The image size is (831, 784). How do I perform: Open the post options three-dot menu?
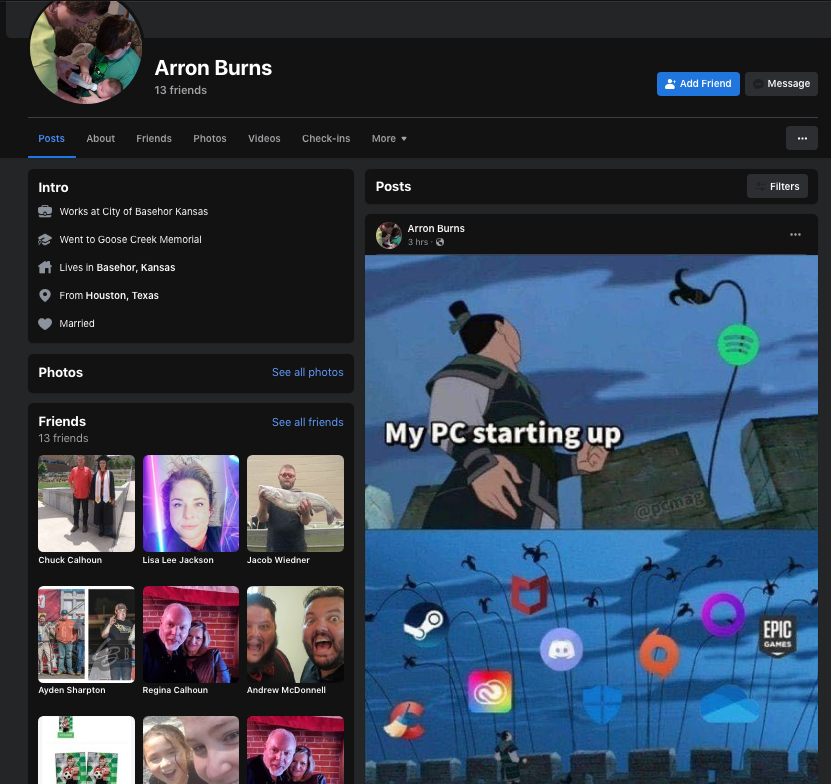click(x=795, y=235)
